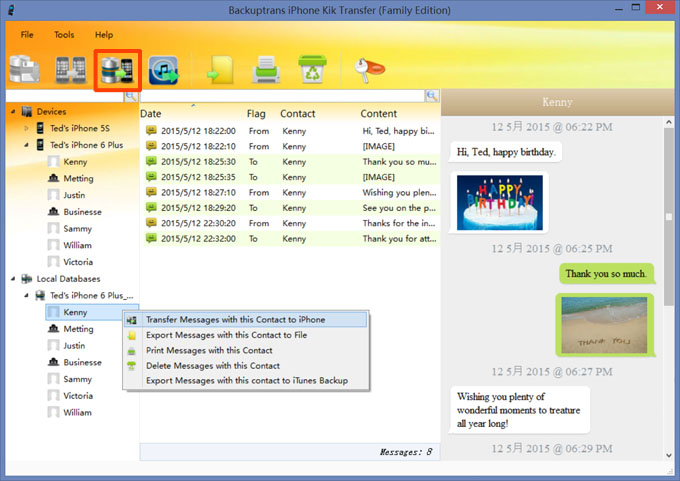Screen dimensions: 680x481
Task: Click chat scrollbar down arrow
Action: 669,455
